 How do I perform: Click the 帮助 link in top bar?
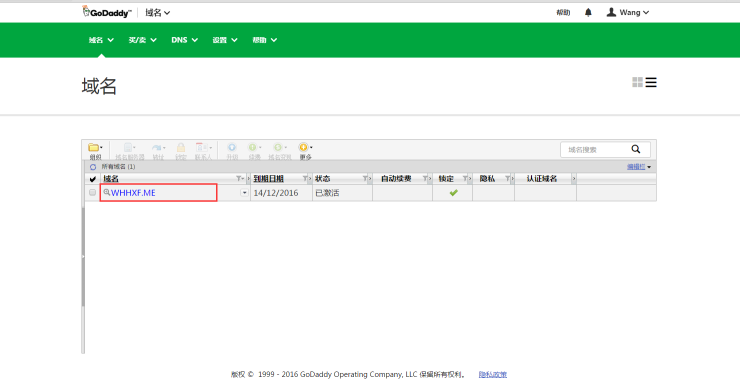[563, 13]
